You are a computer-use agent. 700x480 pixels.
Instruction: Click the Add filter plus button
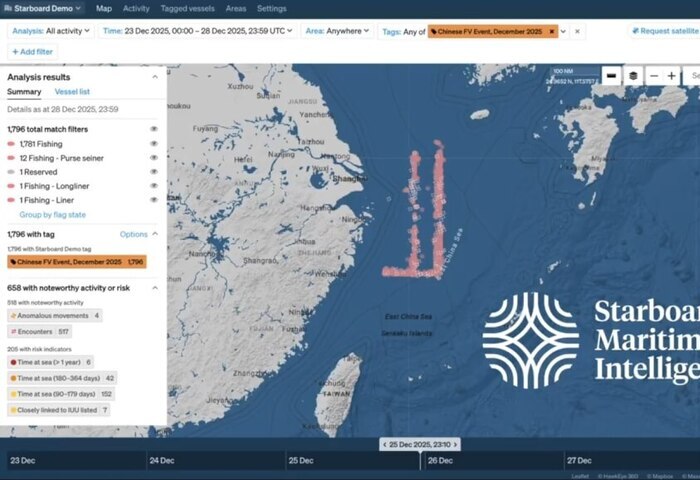31,51
